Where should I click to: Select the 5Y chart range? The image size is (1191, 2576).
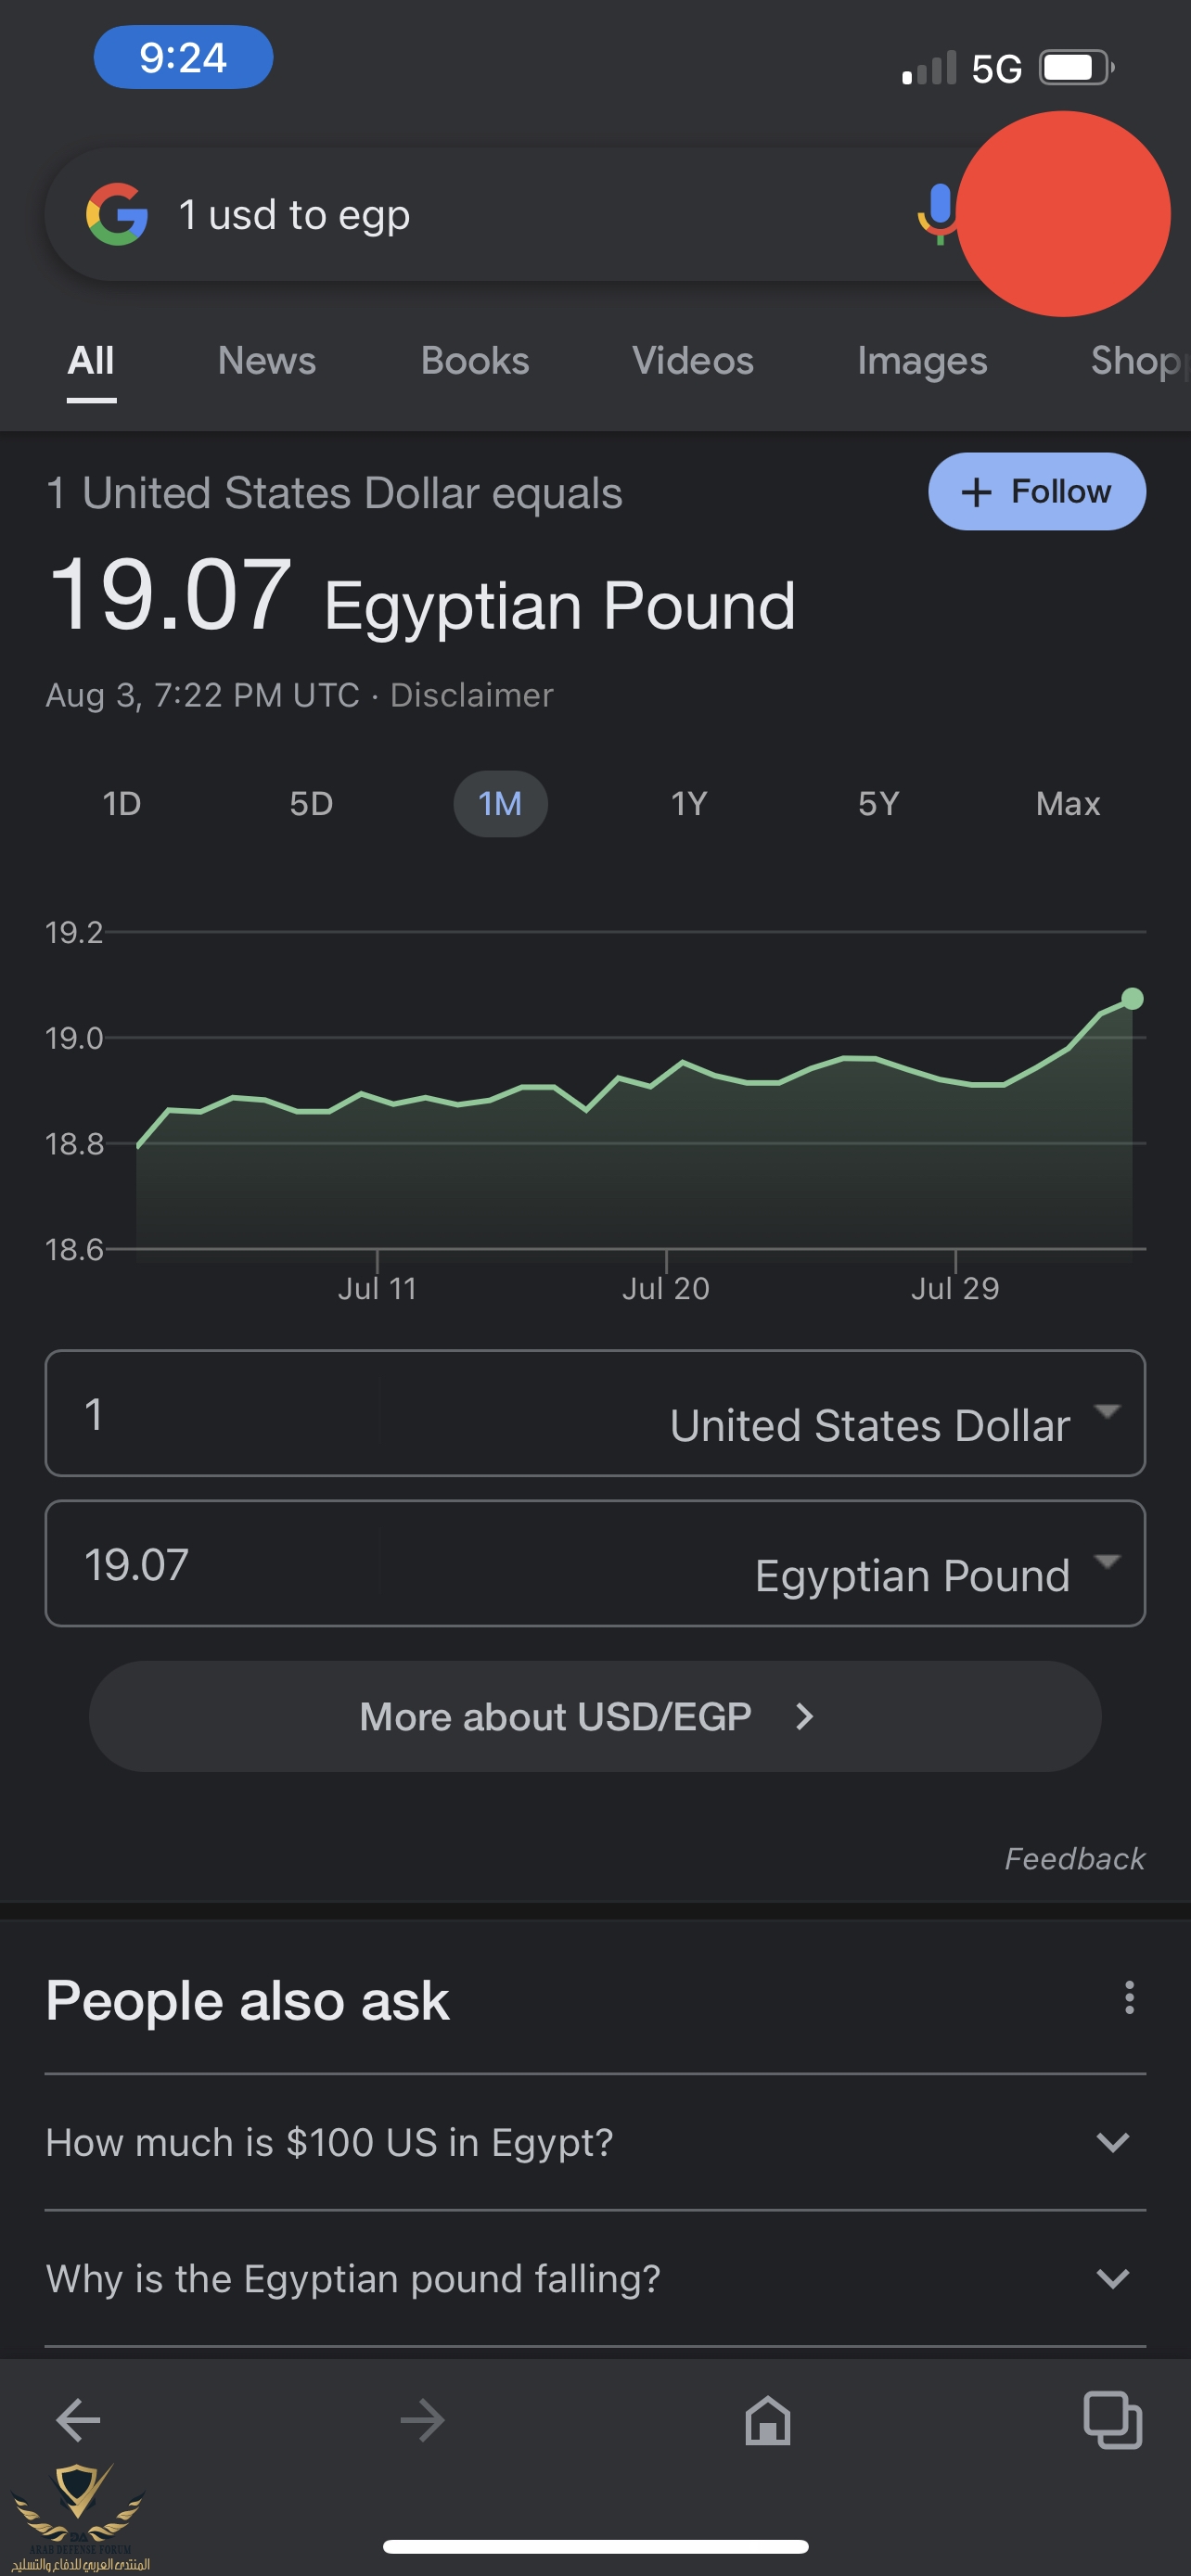pyautogui.click(x=878, y=803)
